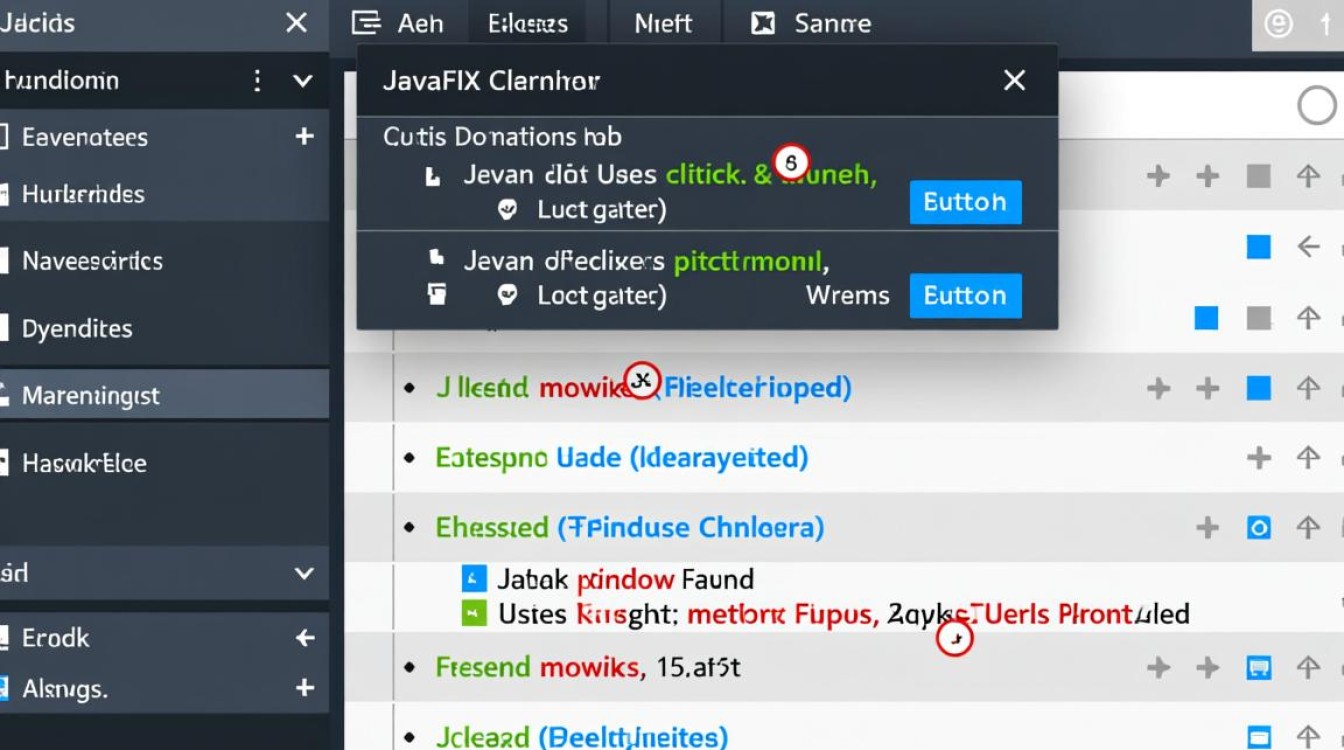Open the "Eilasezs" menu
Screen dimensions: 1344x750
[x=527, y=22]
